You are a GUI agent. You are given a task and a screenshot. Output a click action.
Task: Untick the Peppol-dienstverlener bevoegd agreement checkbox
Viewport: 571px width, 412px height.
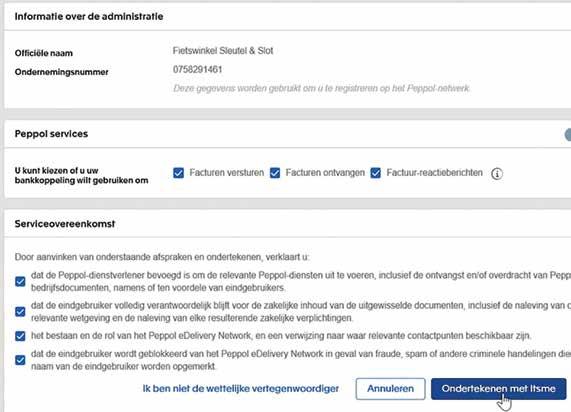[20, 281]
